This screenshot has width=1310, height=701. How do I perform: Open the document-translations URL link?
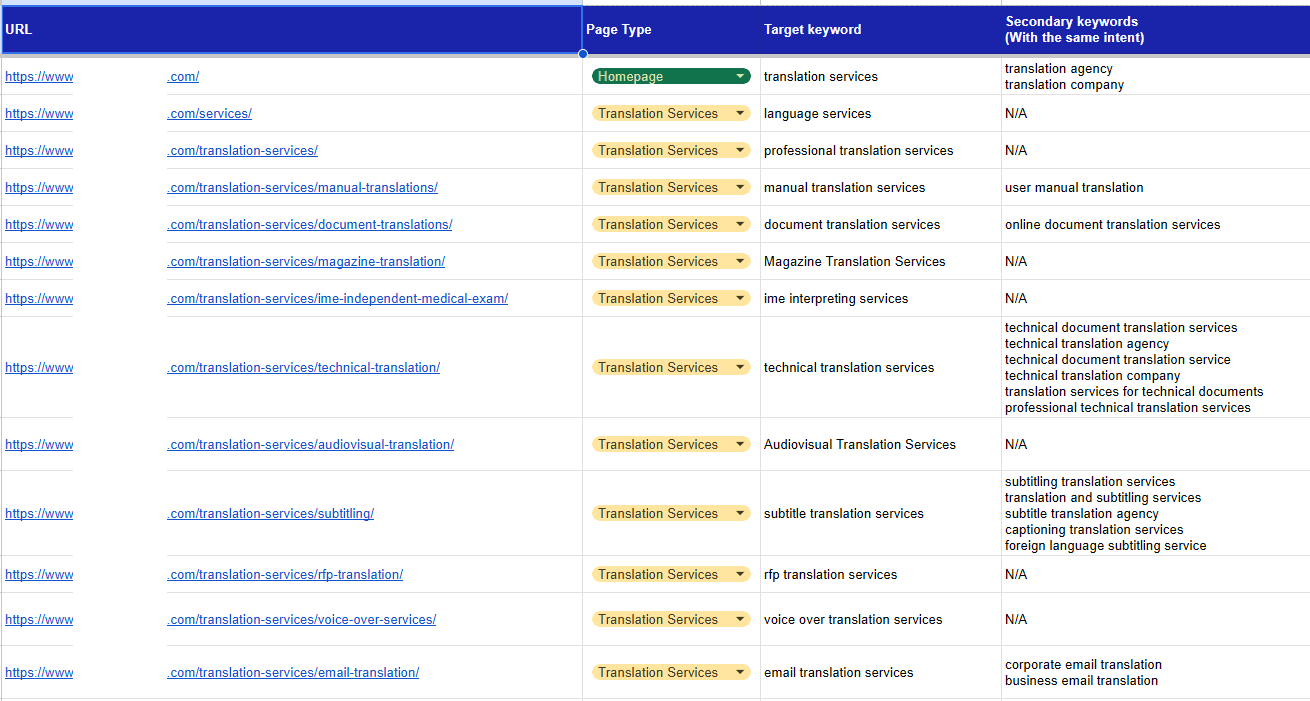coord(310,224)
